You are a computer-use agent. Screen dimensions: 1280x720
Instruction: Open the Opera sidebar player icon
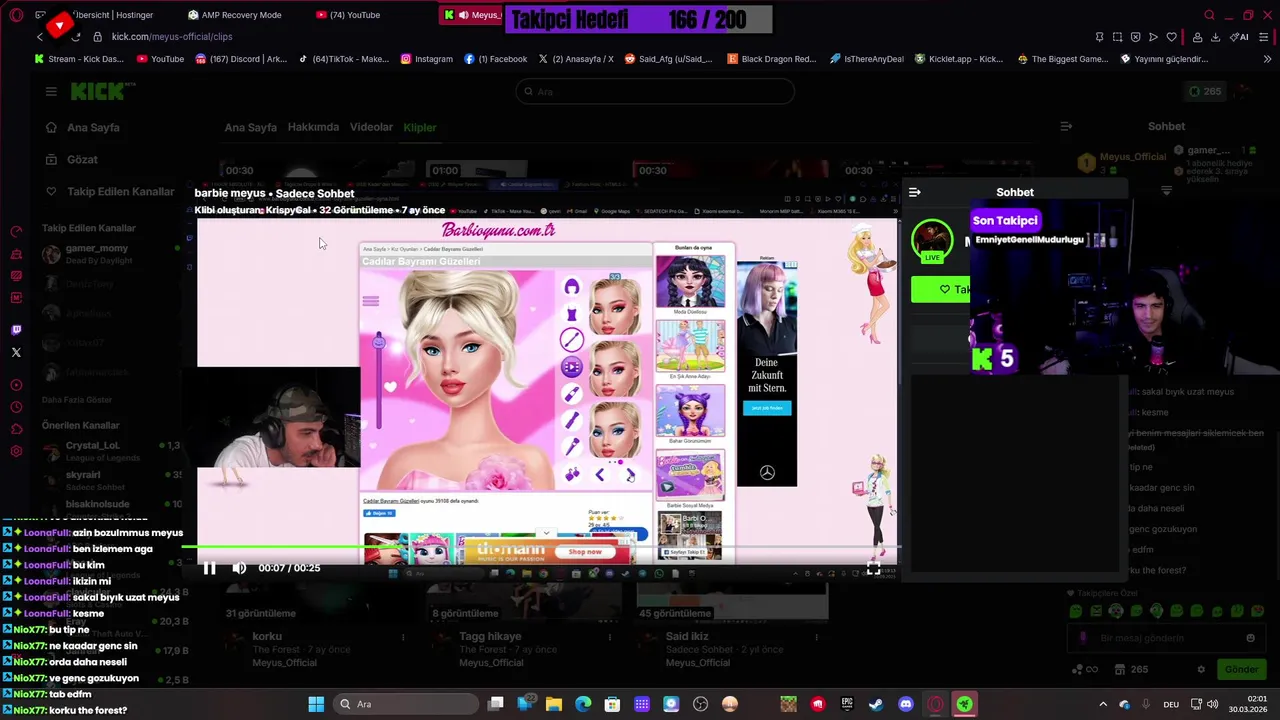point(16,385)
